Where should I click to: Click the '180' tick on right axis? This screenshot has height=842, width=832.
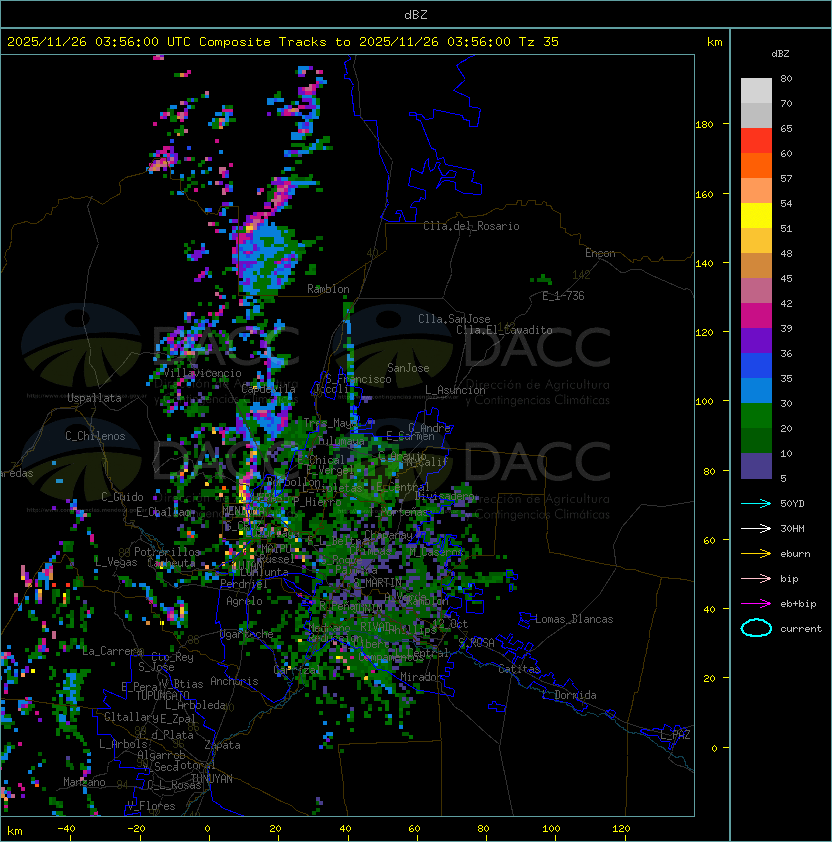[x=704, y=125]
